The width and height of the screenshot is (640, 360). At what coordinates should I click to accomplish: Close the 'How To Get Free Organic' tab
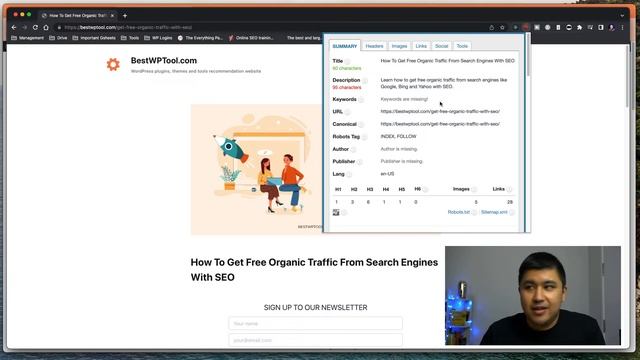point(112,16)
